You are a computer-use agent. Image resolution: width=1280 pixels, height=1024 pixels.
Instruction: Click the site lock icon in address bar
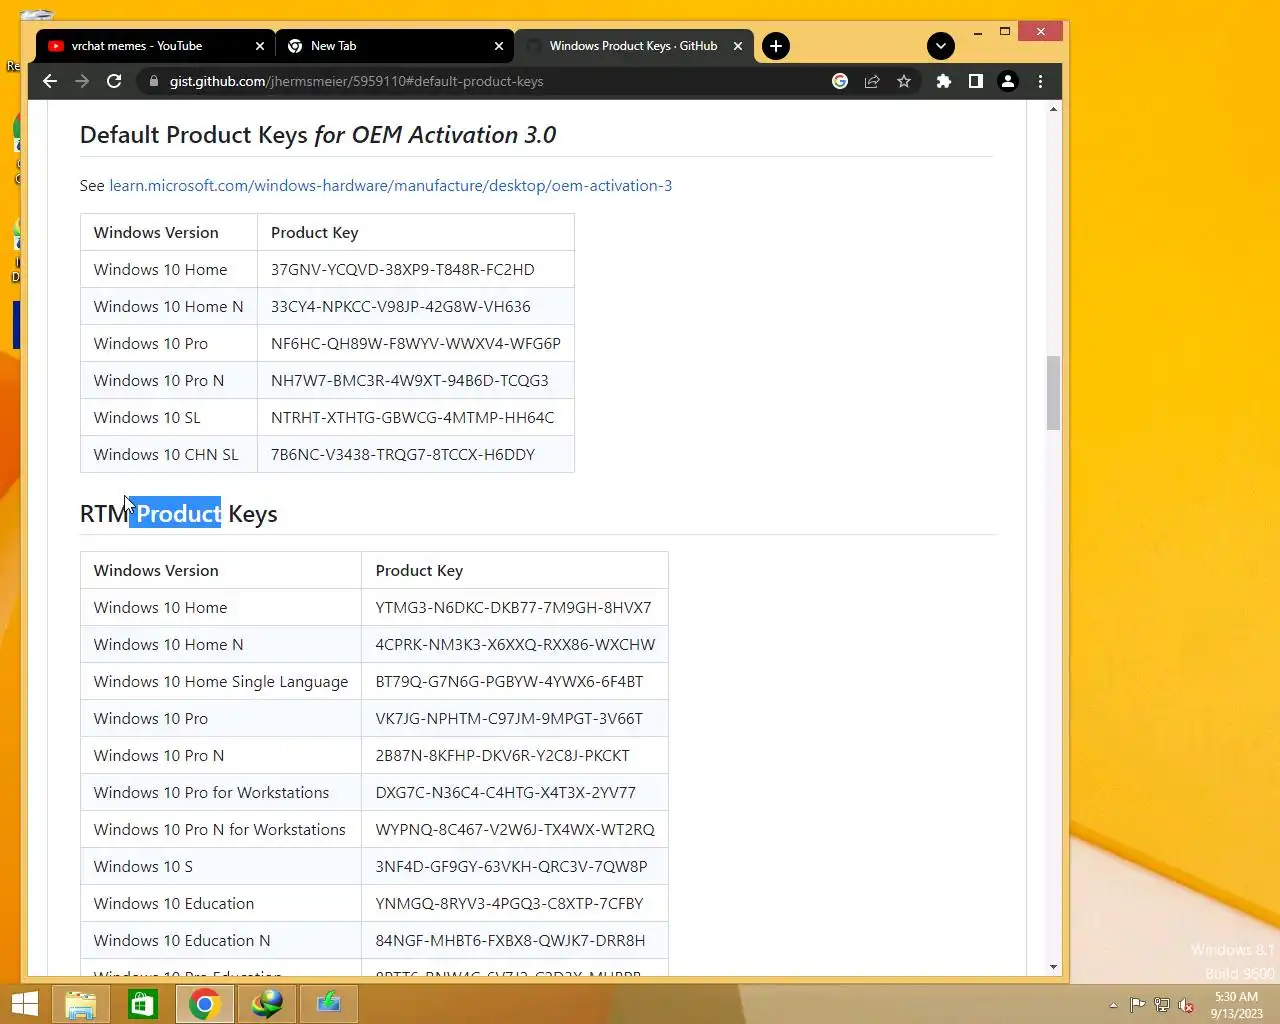pos(153,81)
